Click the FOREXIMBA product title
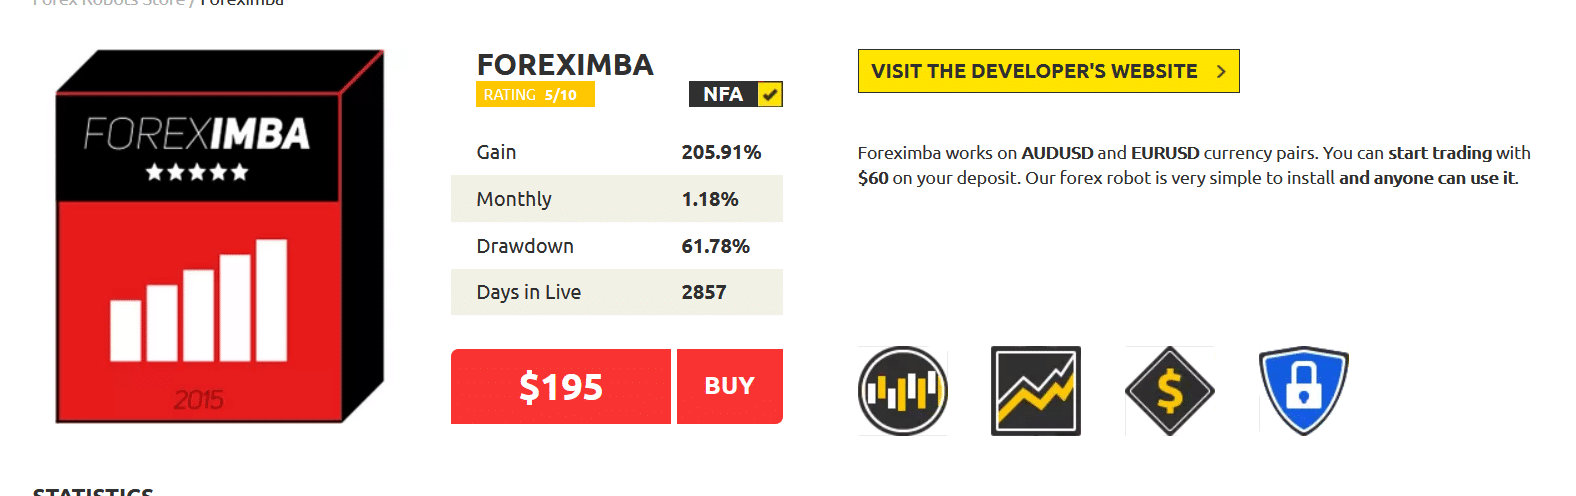Screen dimensions: 1576x496 (565, 64)
